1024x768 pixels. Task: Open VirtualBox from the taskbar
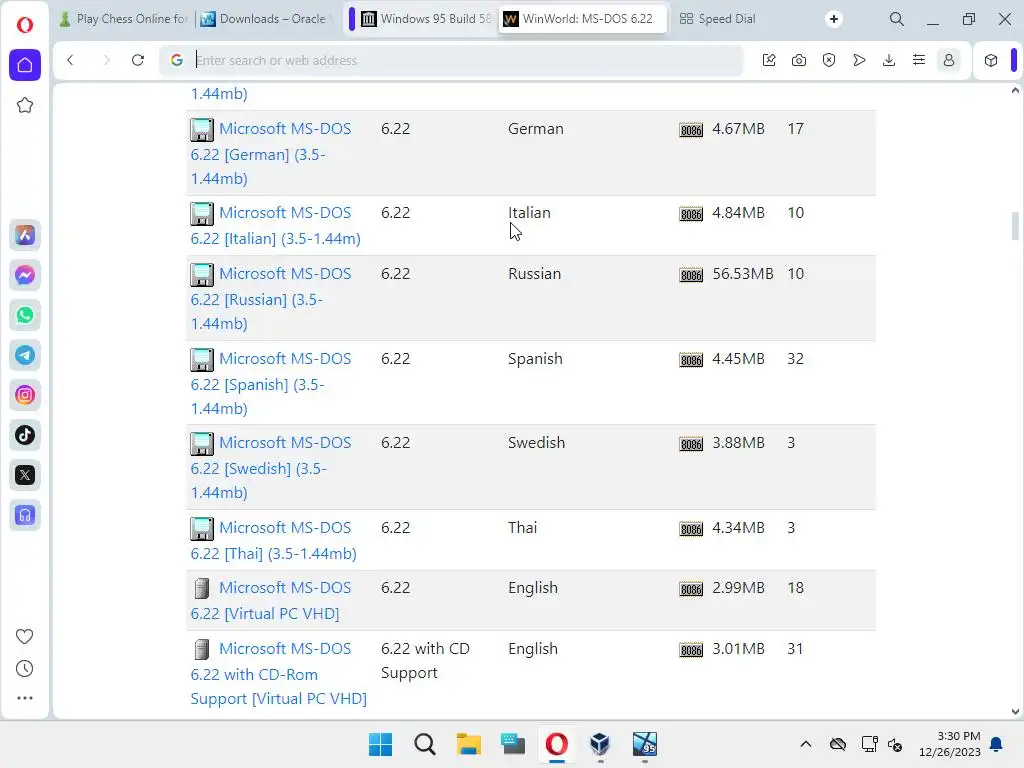[600, 744]
